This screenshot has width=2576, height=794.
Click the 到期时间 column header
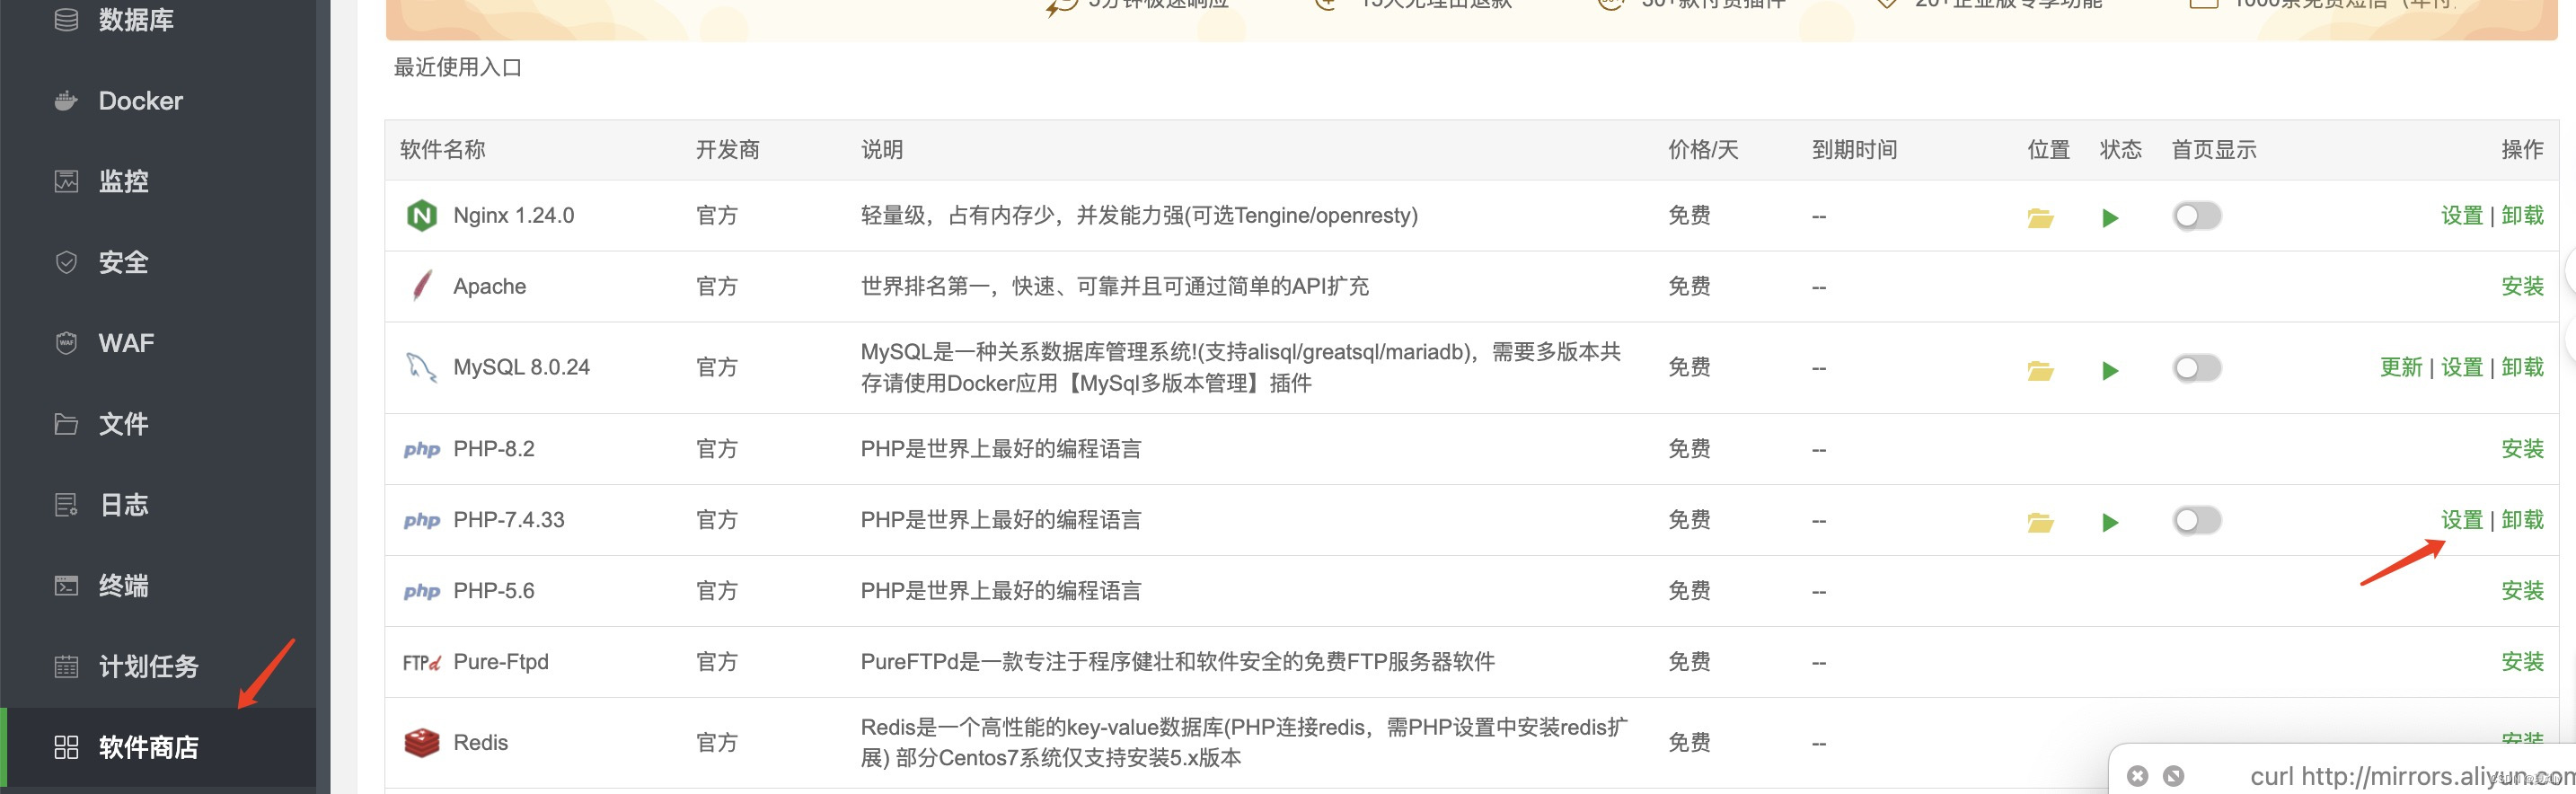[x=1854, y=150]
